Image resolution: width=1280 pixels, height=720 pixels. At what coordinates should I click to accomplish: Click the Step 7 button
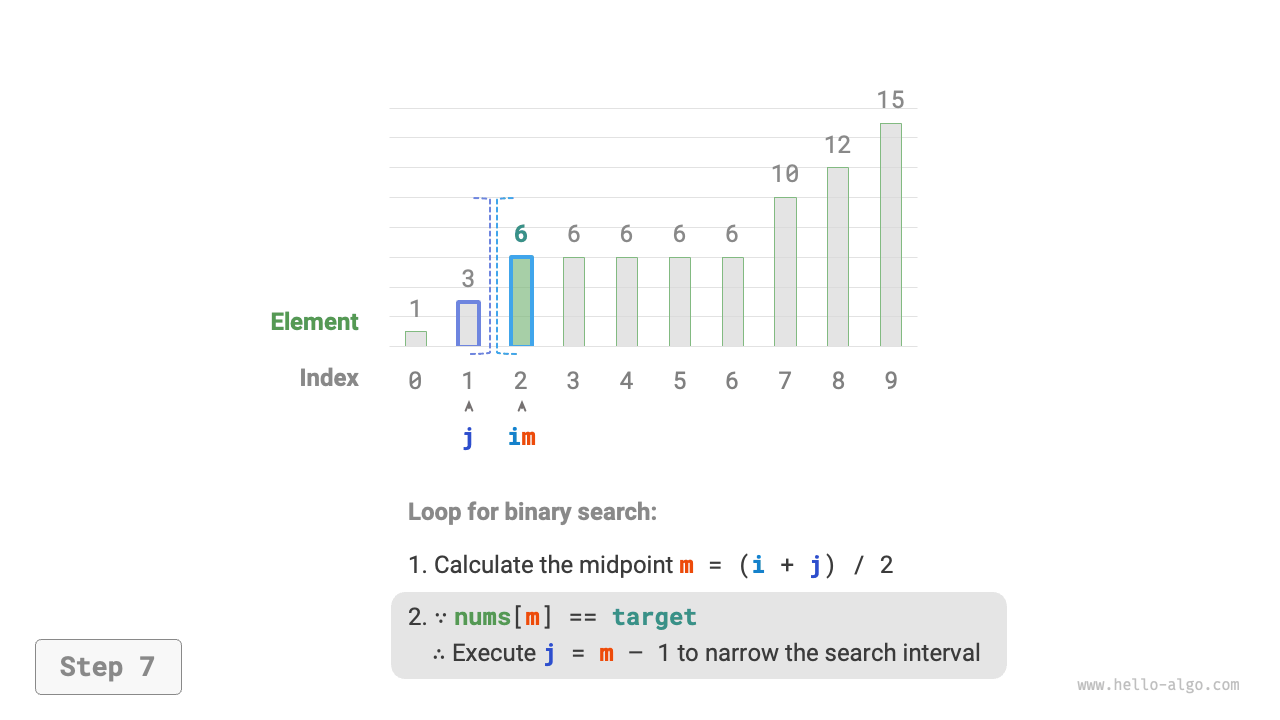[x=108, y=667]
